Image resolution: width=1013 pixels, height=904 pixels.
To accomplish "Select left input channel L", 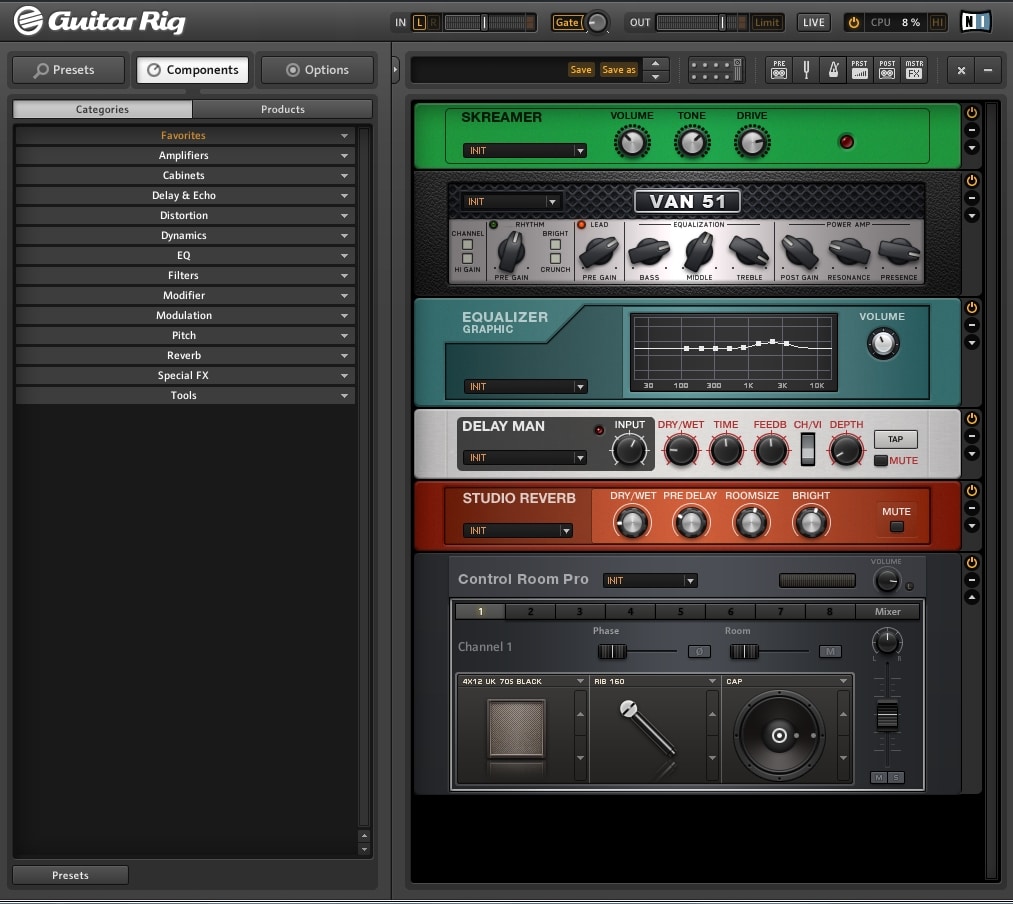I will (419, 23).
